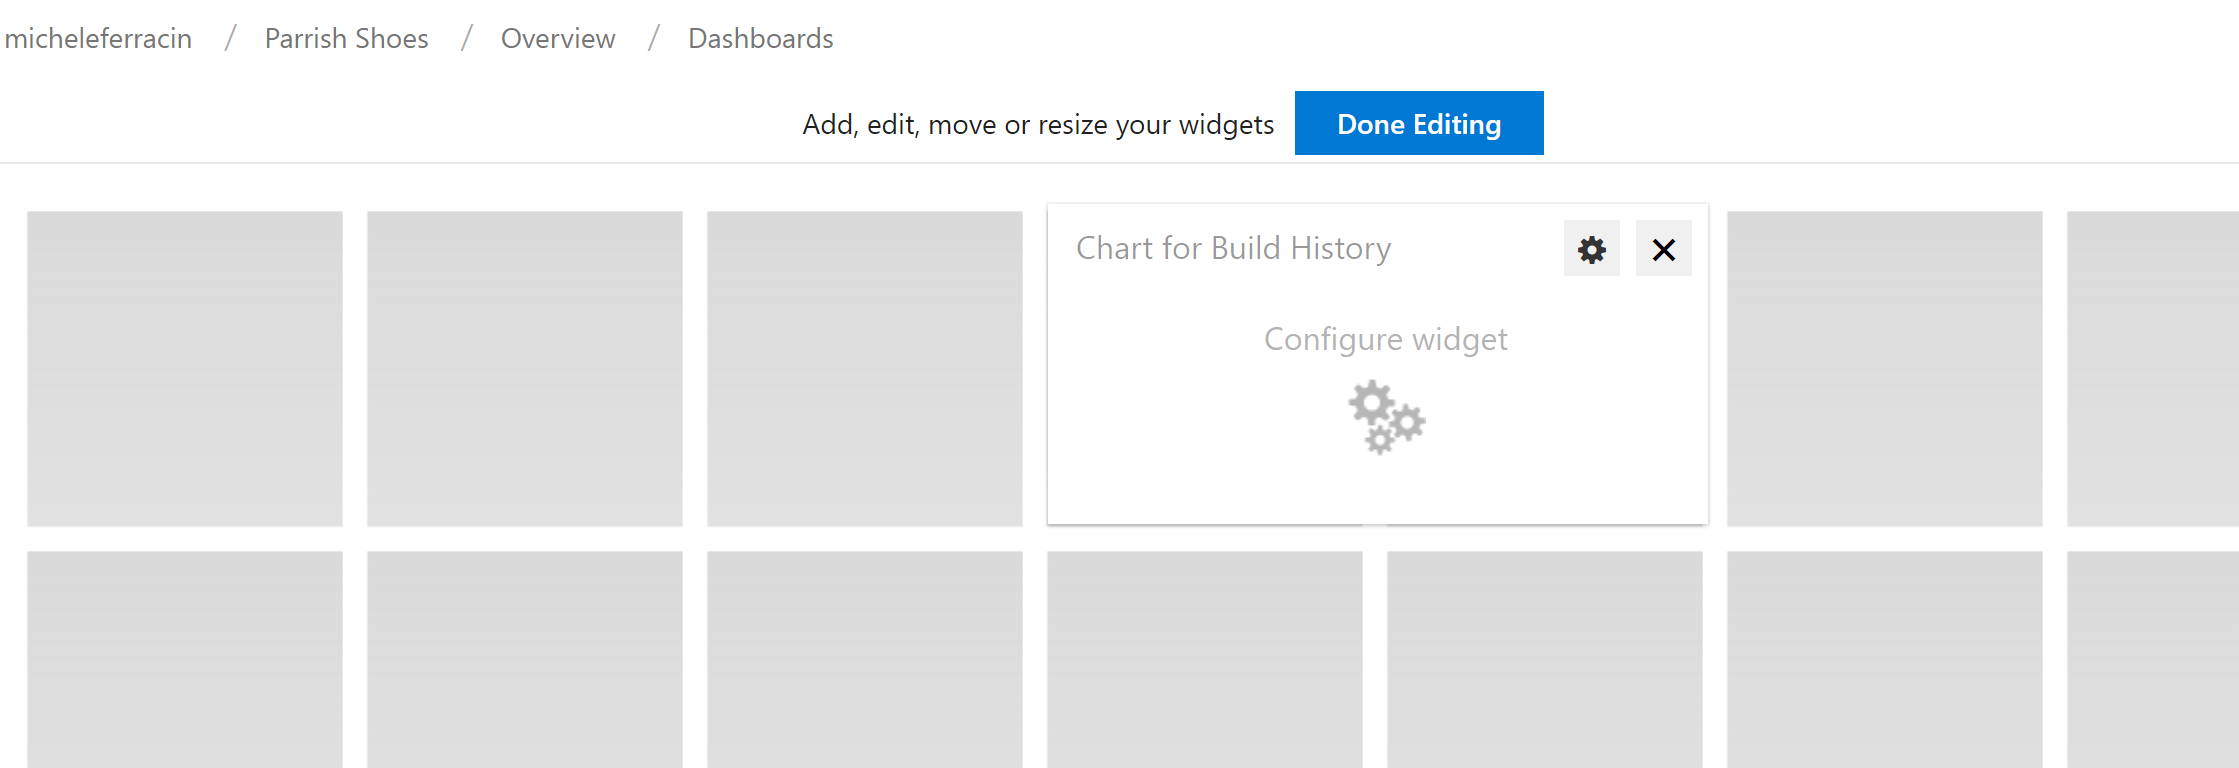Click the third empty tile in bottom row

click(865, 659)
